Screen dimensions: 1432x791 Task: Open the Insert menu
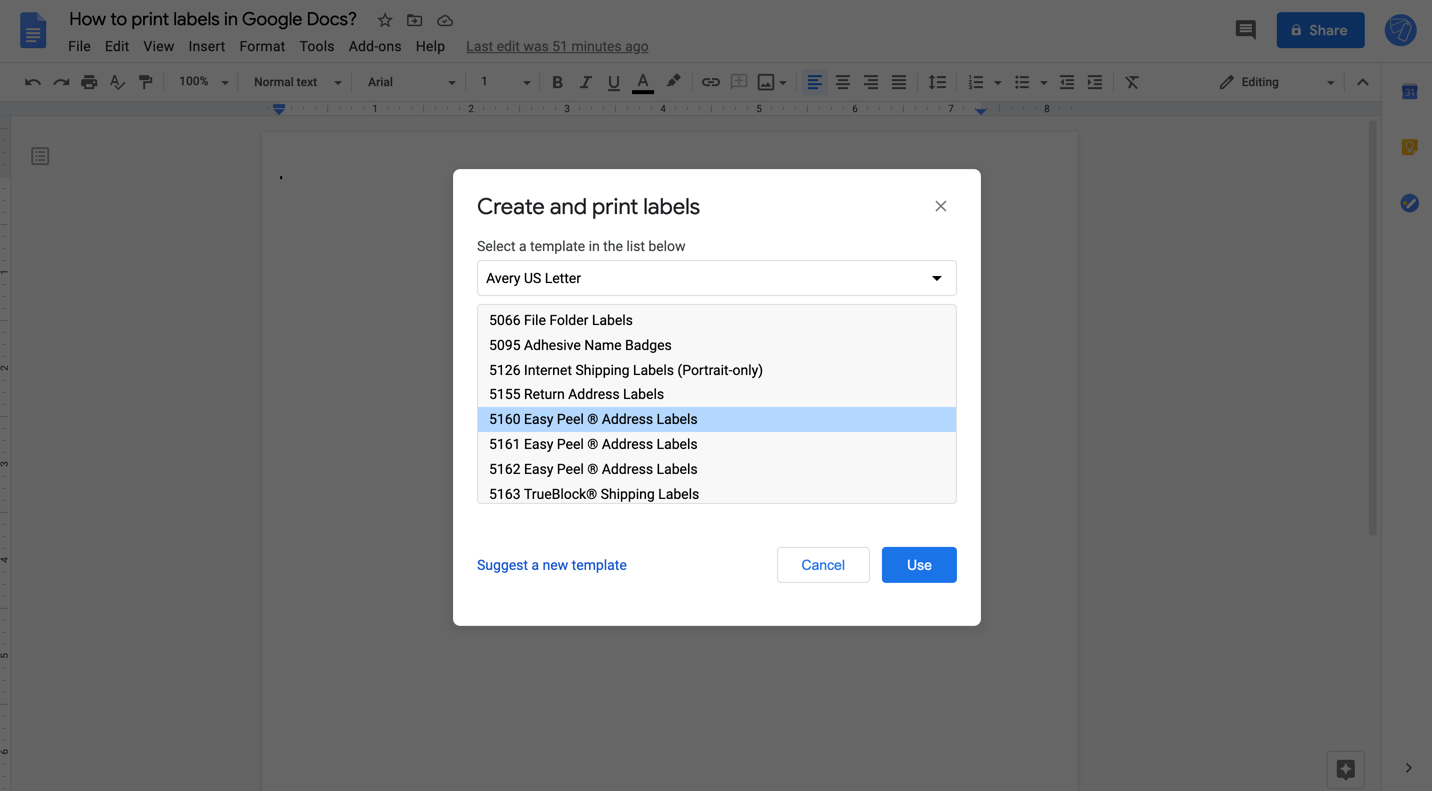206,46
